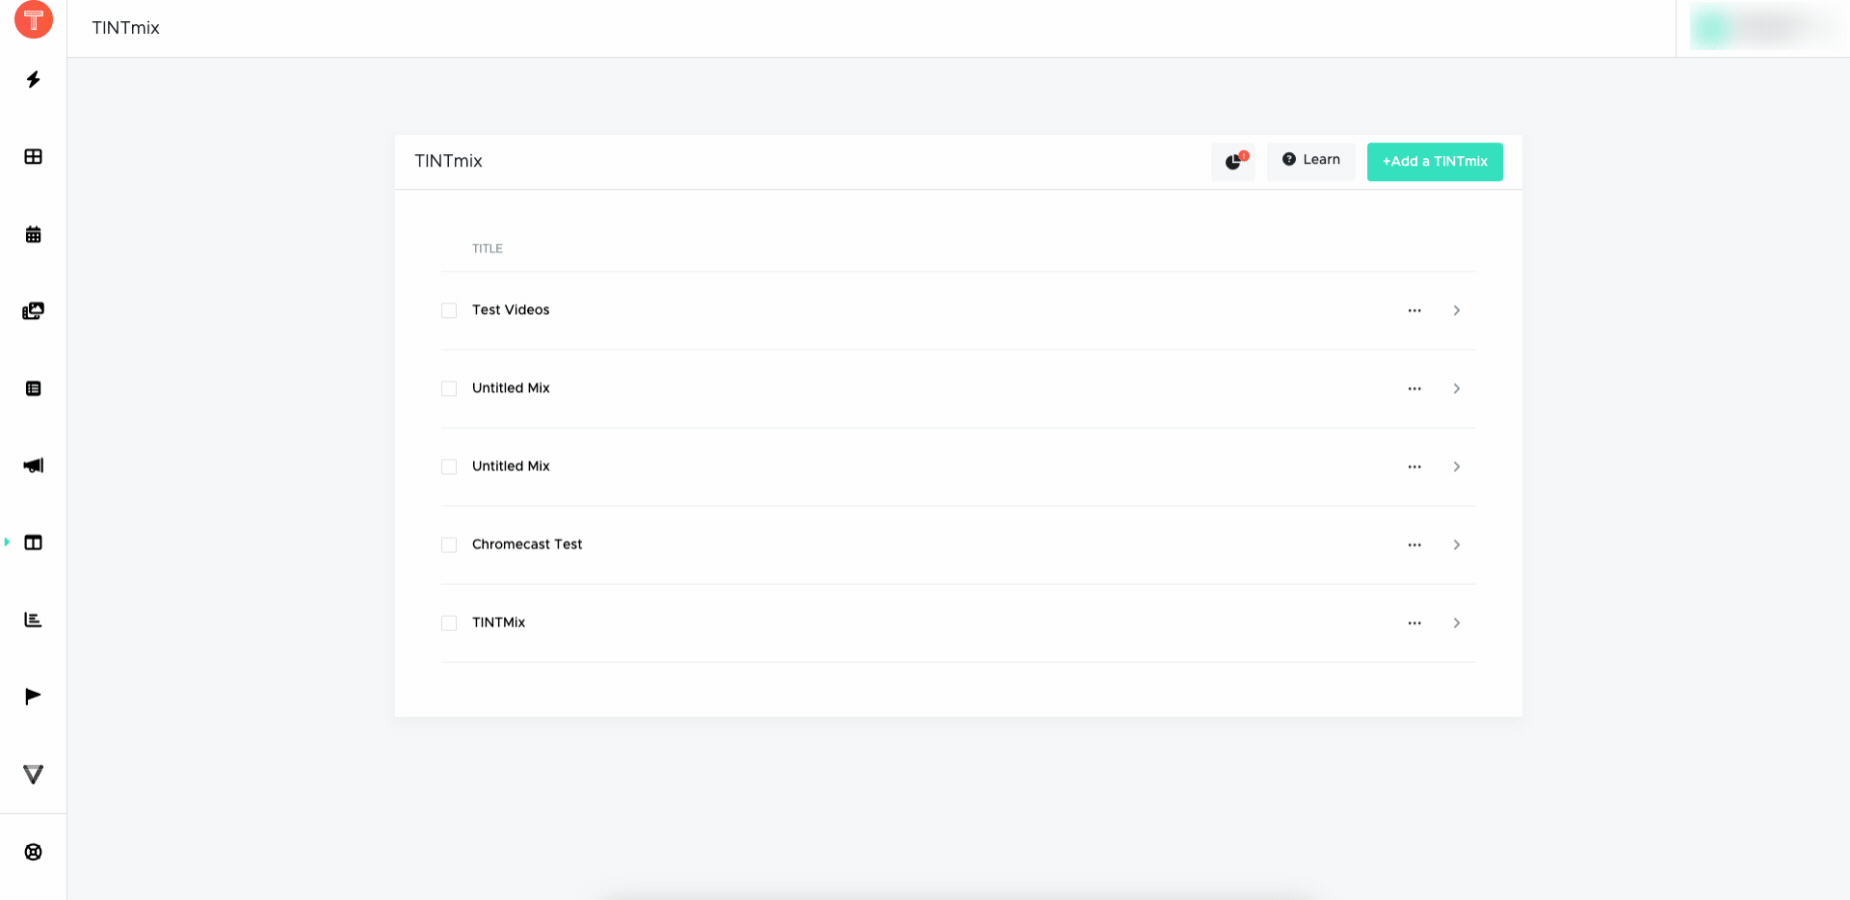Open the list form sidebar icon

(x=33, y=388)
